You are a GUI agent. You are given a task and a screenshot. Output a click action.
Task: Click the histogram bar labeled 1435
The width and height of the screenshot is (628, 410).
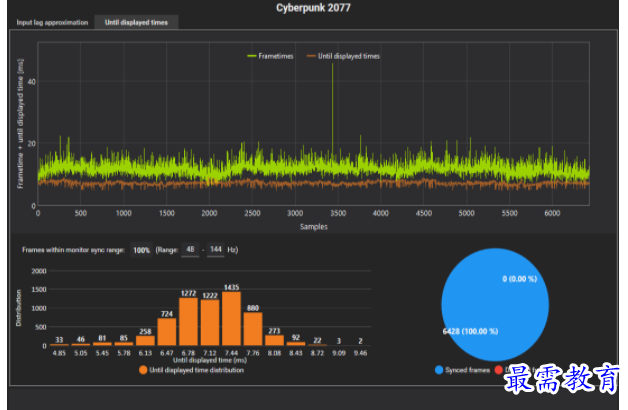click(x=231, y=318)
